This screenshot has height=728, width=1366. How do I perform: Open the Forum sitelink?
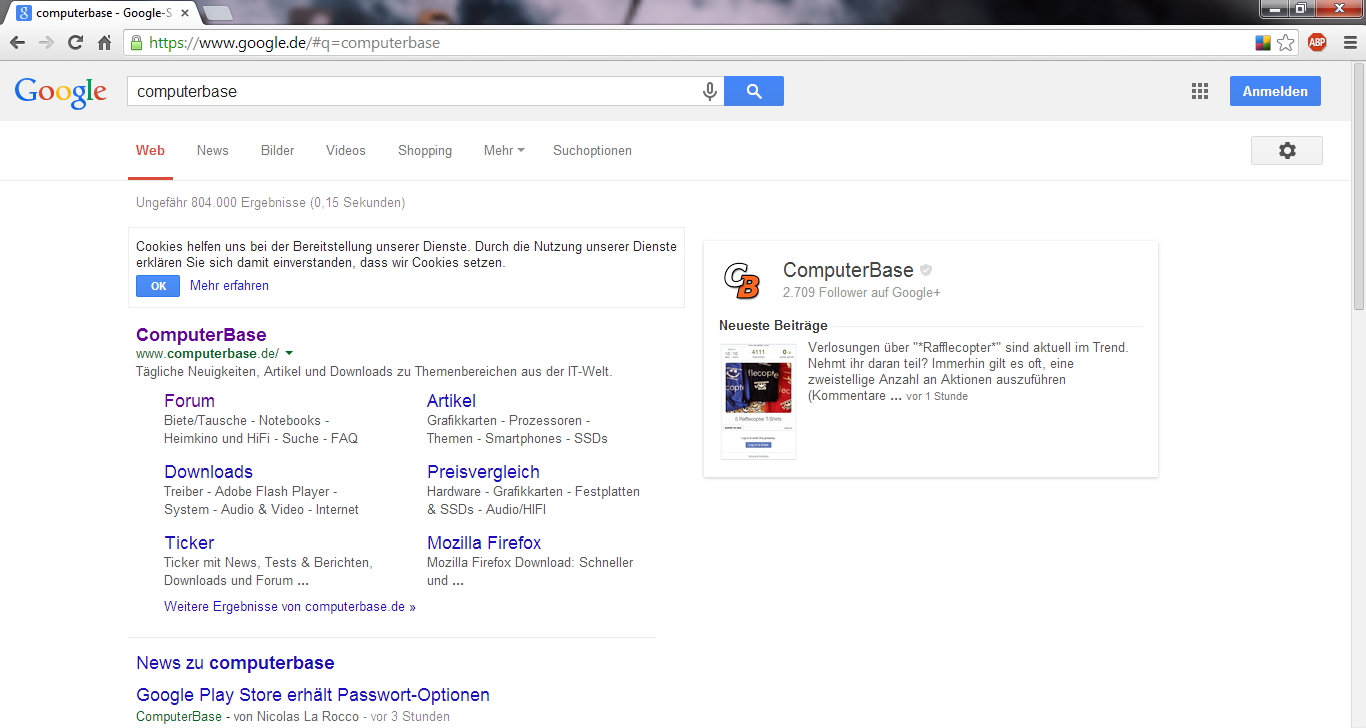[x=189, y=401]
